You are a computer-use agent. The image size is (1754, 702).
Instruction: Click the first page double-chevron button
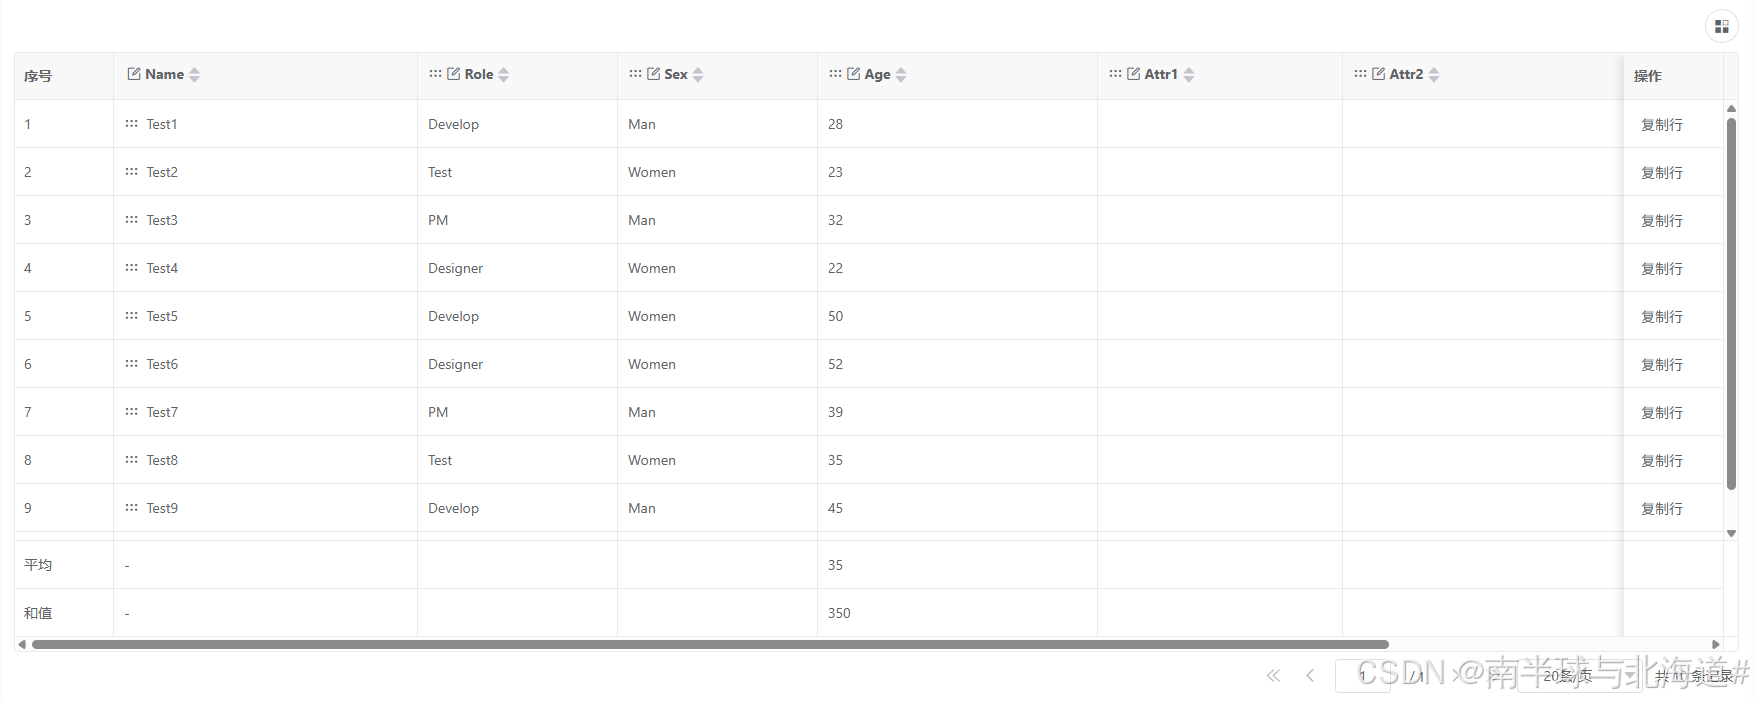[x=1273, y=675]
